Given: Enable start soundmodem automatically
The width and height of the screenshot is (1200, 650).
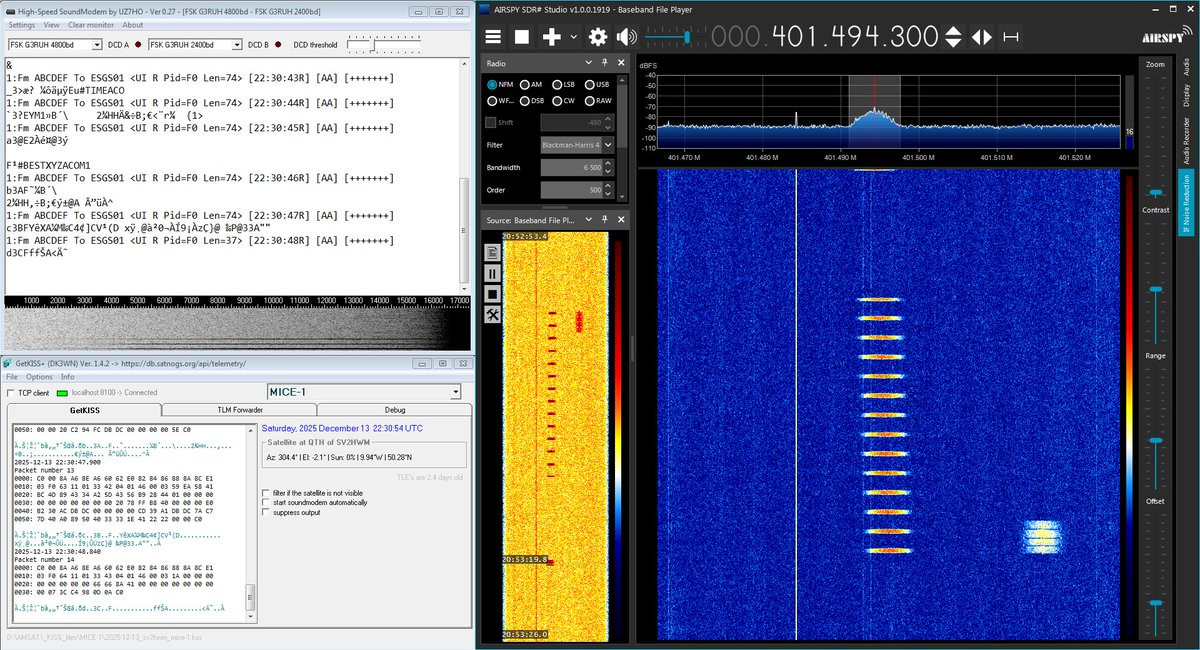Looking at the screenshot, I should (x=265, y=502).
